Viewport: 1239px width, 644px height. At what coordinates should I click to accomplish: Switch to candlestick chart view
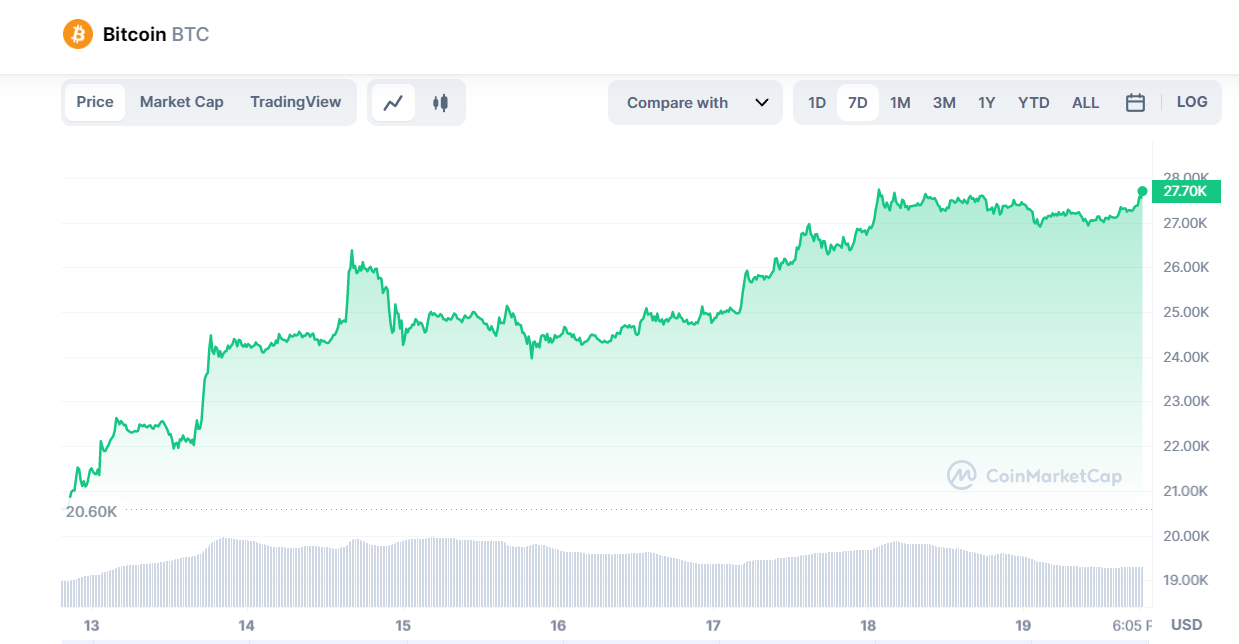click(440, 102)
